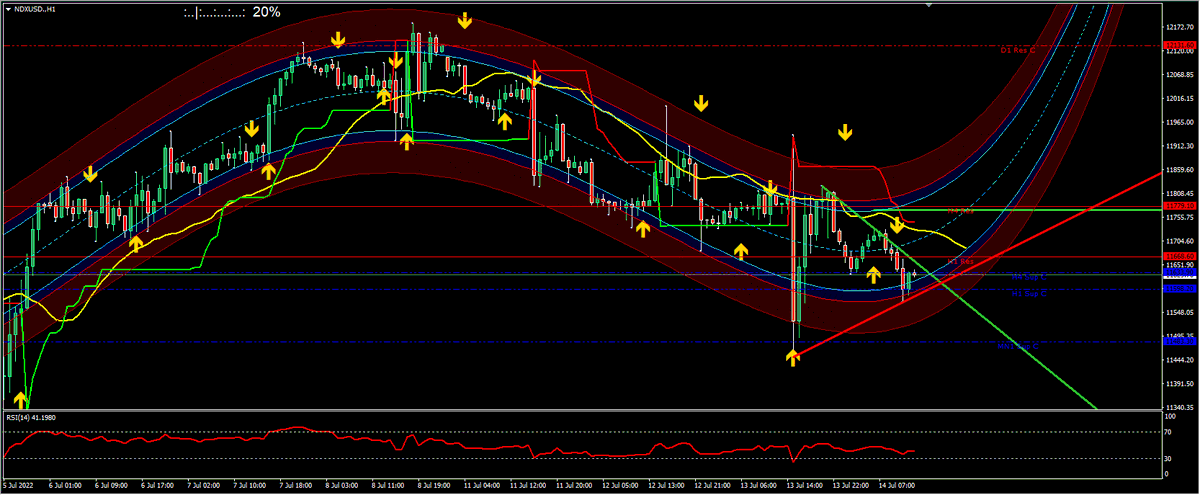
Task: Click the gray chart shift triangle marker
Action: (931, 5)
